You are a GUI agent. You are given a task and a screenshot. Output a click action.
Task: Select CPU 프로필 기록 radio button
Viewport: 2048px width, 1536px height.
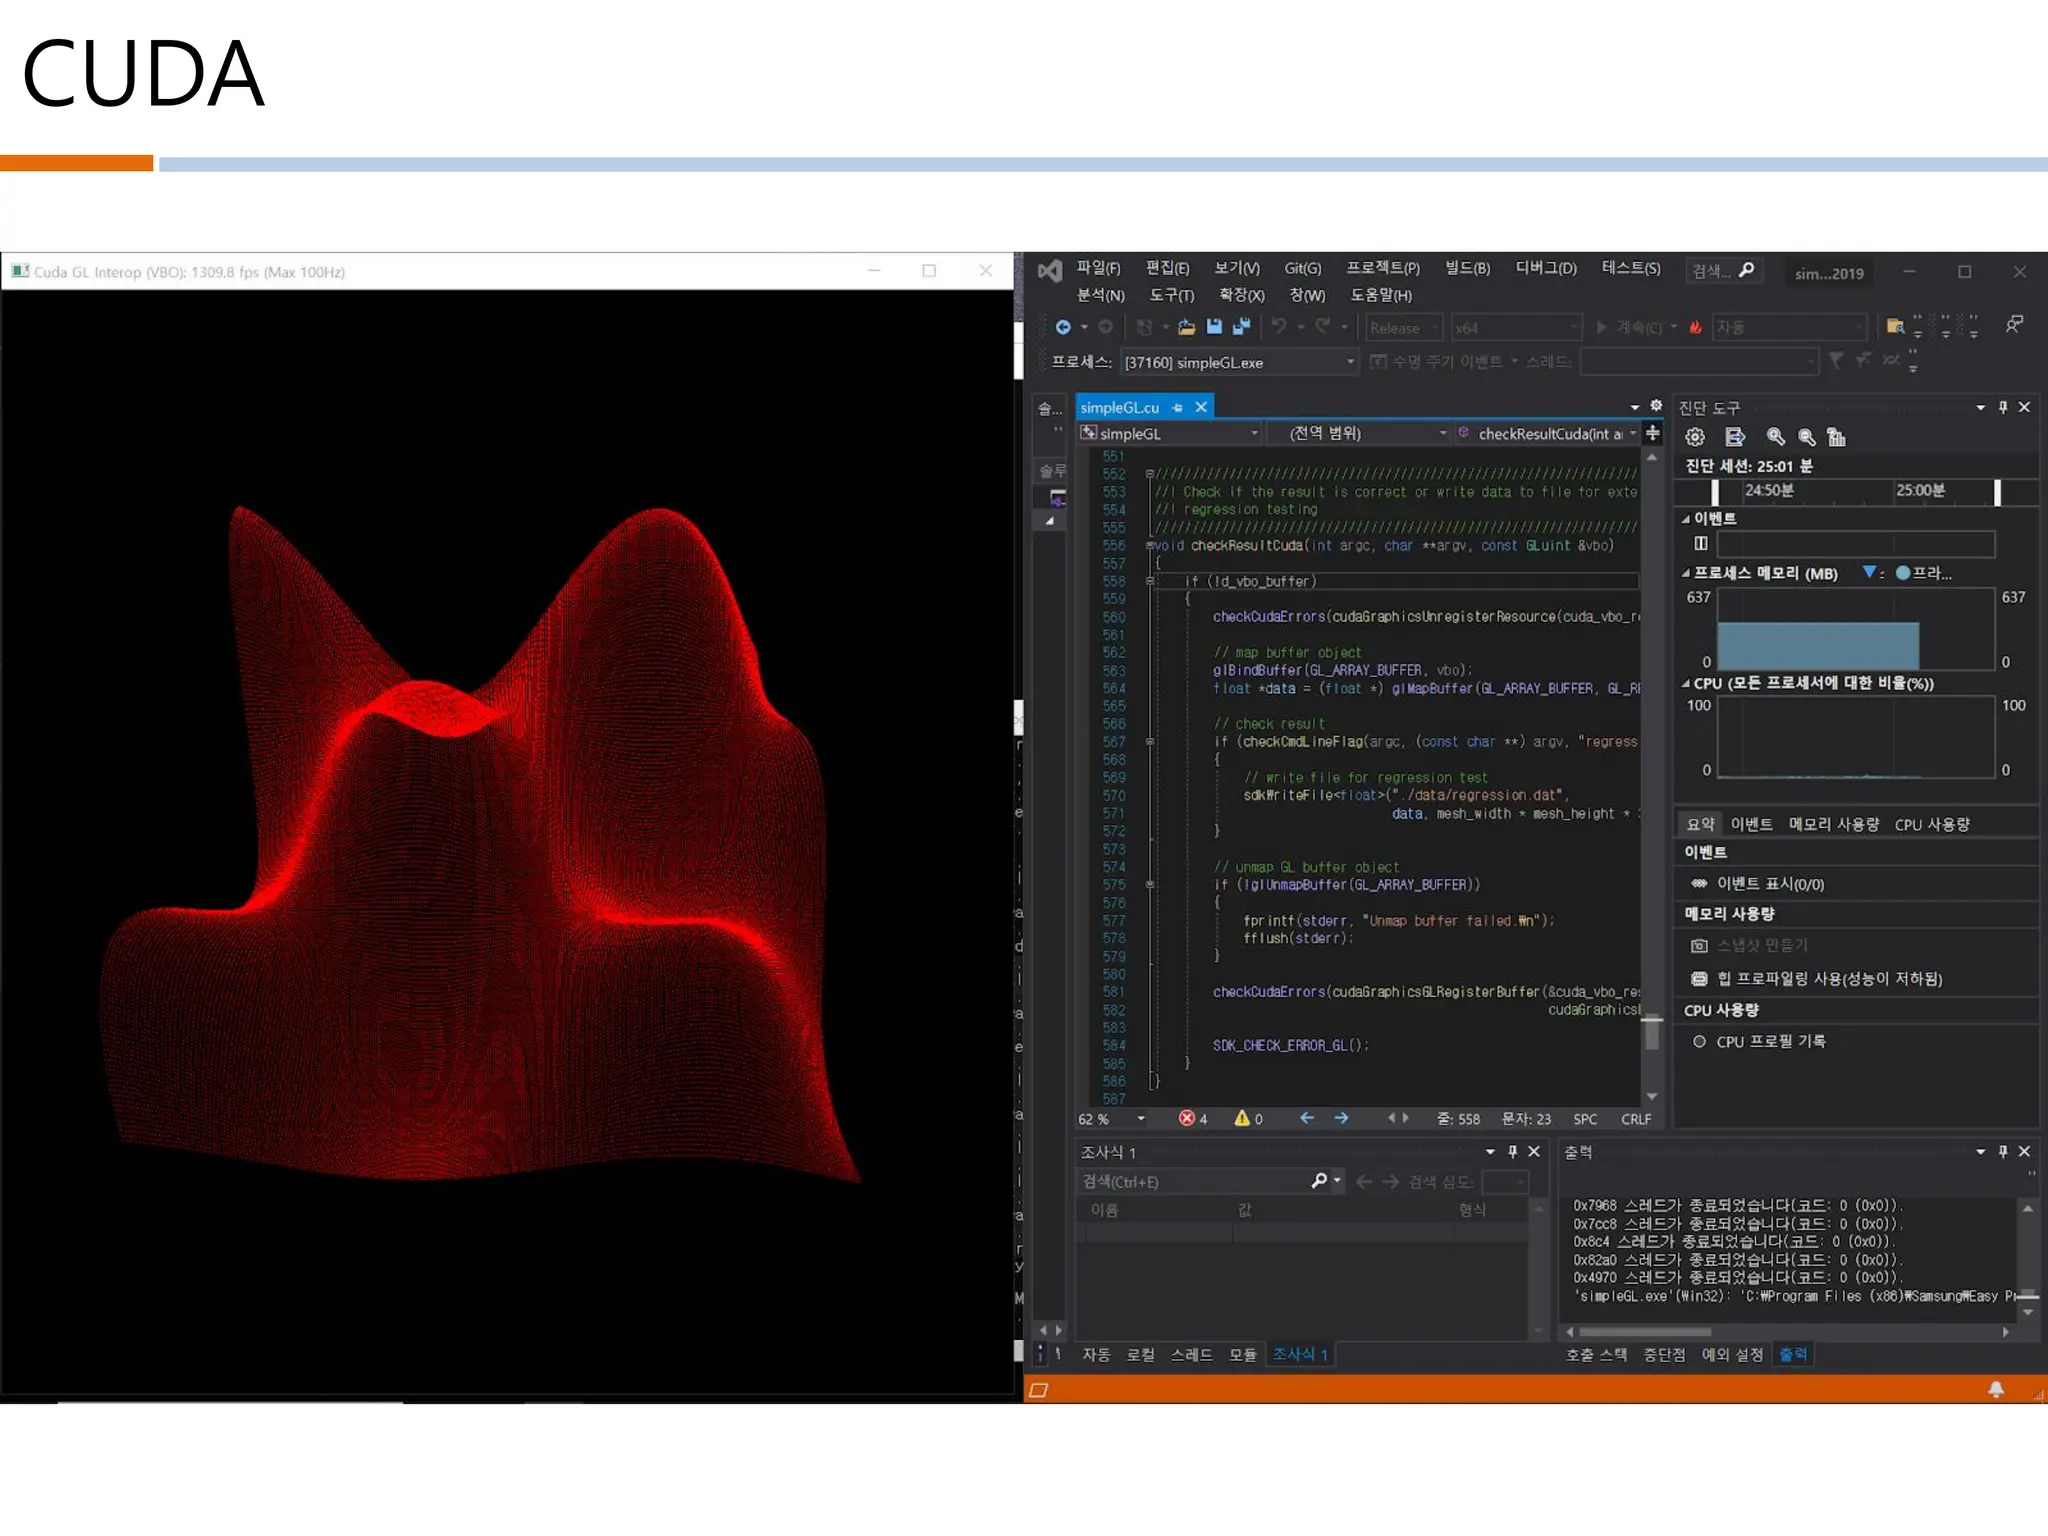click(x=1699, y=1041)
